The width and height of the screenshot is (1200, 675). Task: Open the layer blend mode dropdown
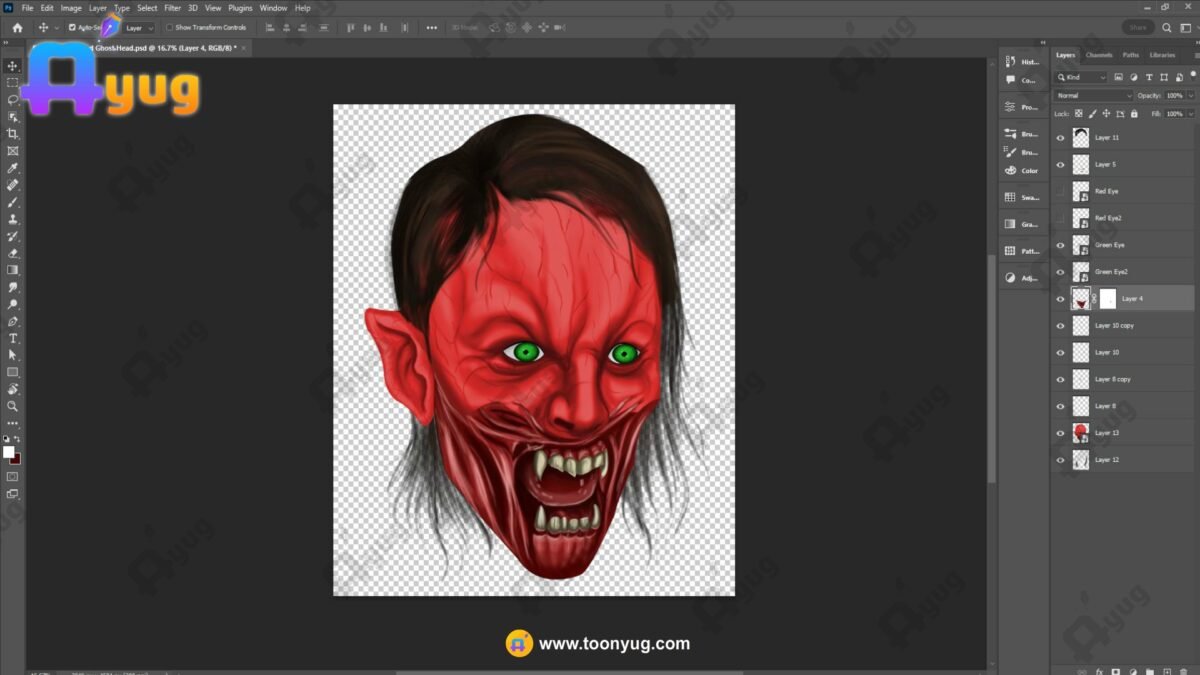tap(1094, 96)
